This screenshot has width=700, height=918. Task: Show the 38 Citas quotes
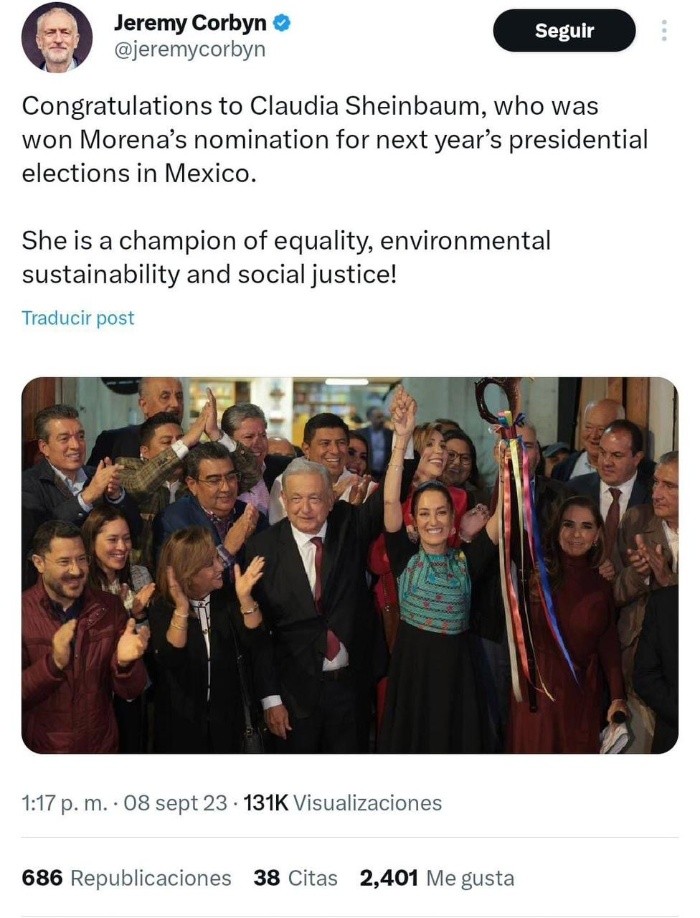click(295, 878)
